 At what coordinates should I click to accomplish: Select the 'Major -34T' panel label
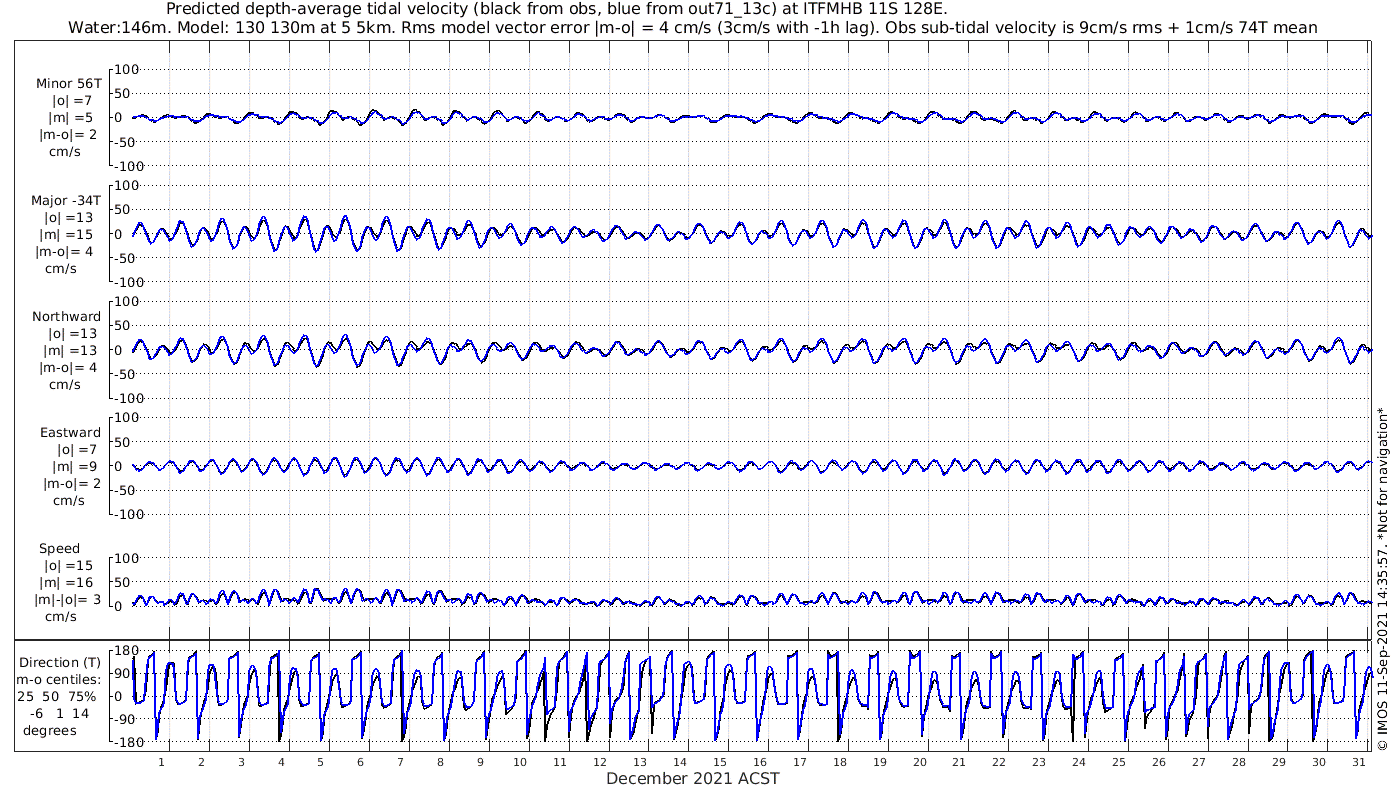(66, 200)
